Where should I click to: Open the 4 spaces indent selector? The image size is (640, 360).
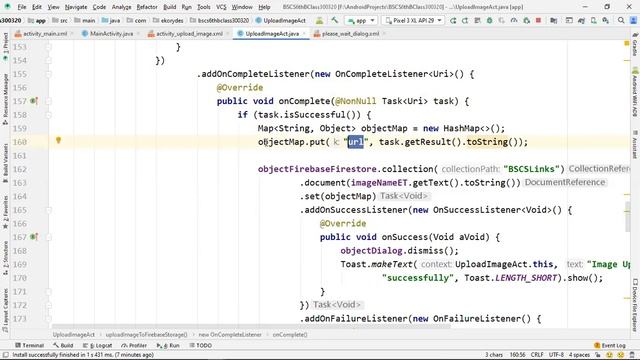click(579, 355)
